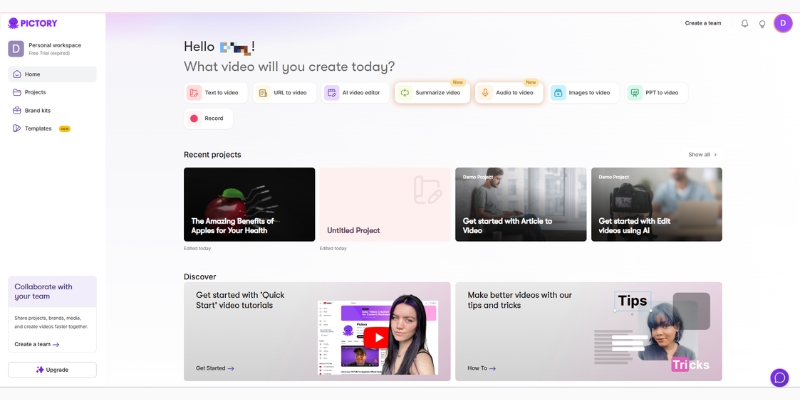Open the user profile avatar D
This screenshot has width=800, height=400.
pyautogui.click(x=783, y=23)
